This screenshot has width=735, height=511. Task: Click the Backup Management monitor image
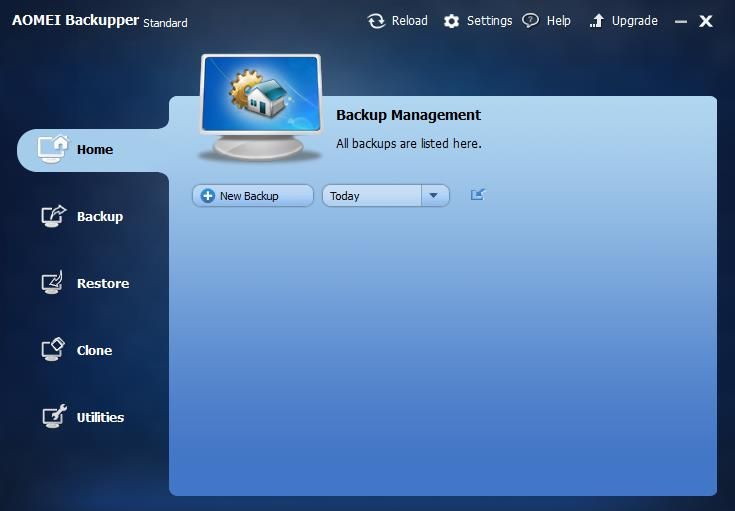[261, 108]
